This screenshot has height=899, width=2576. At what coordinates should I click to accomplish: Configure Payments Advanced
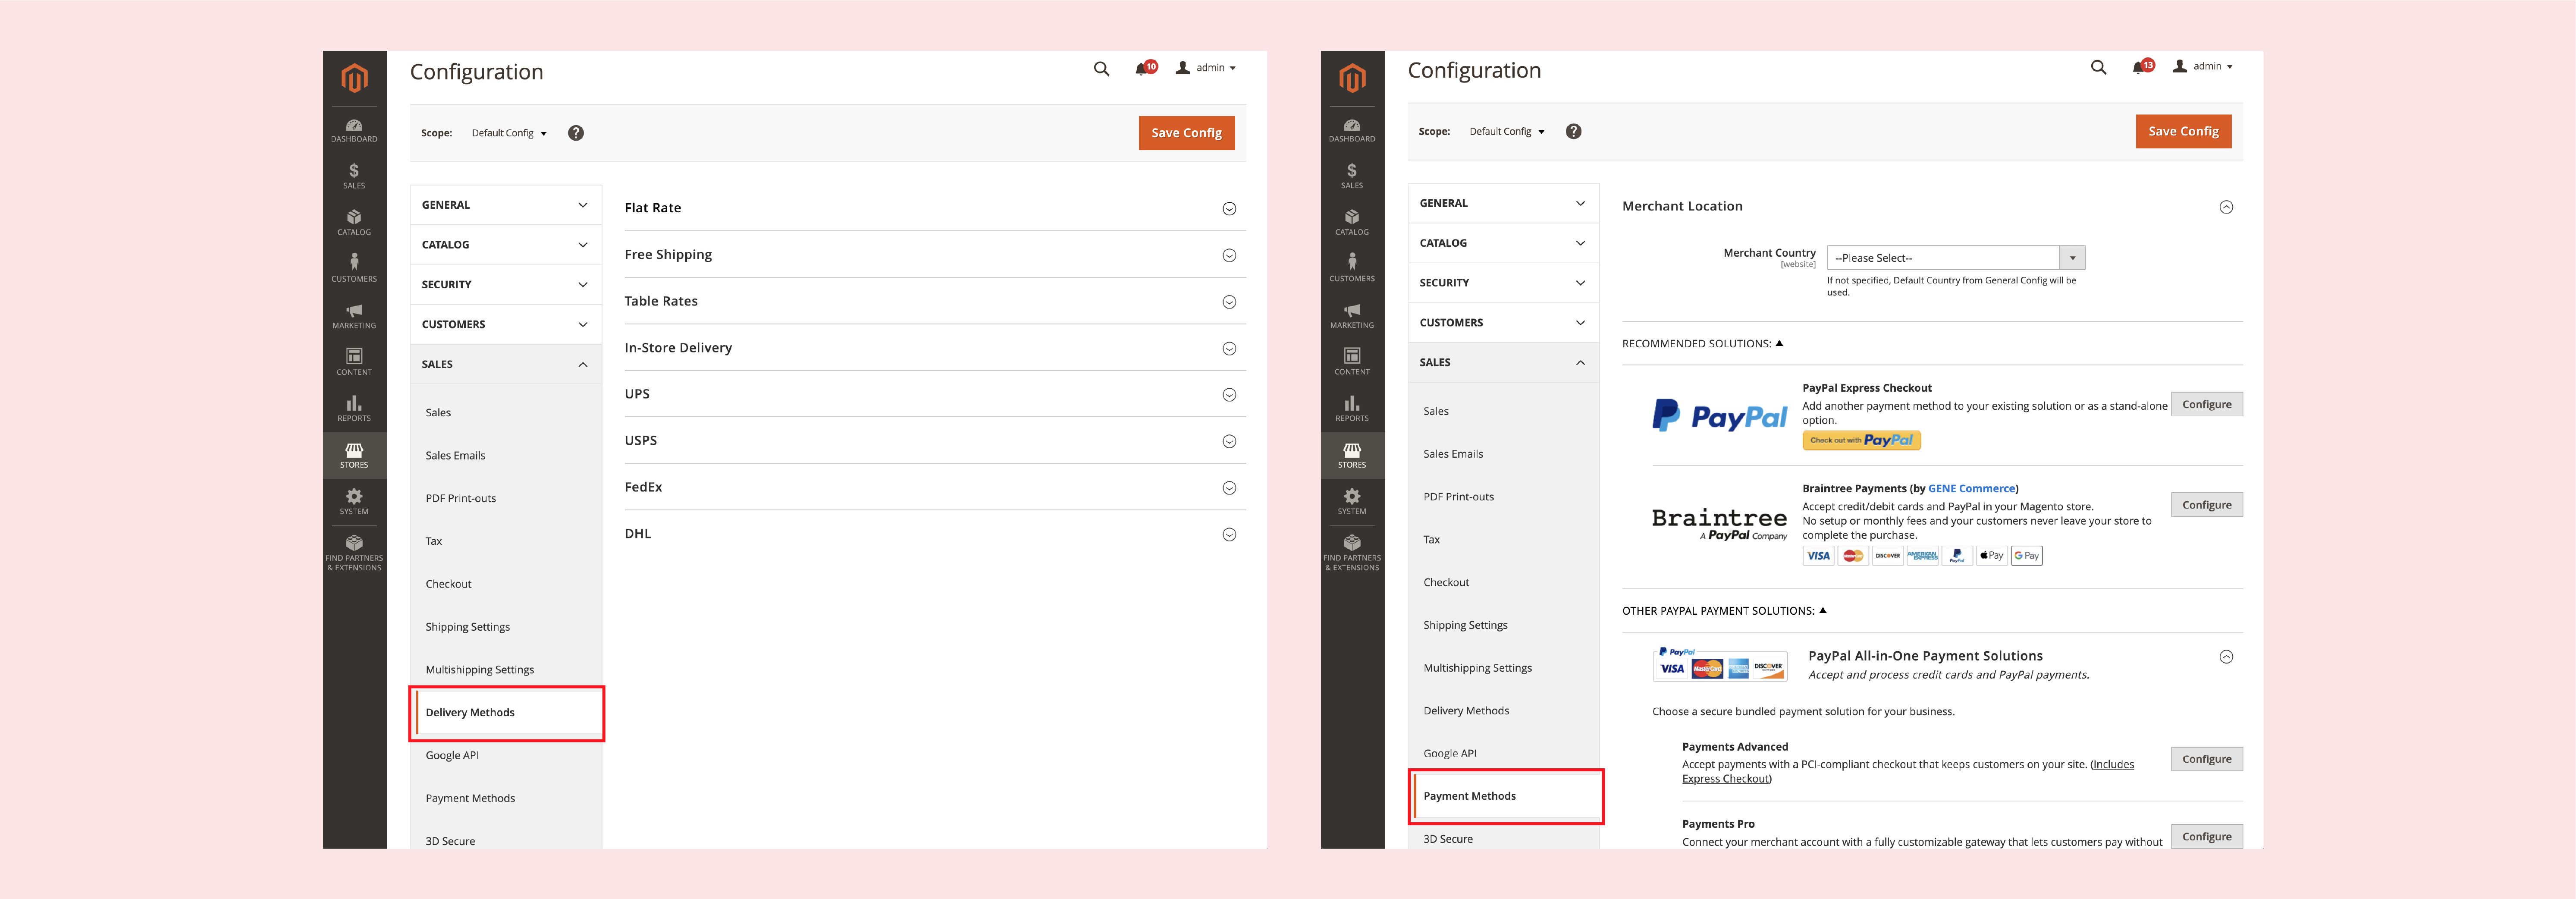coord(2206,759)
